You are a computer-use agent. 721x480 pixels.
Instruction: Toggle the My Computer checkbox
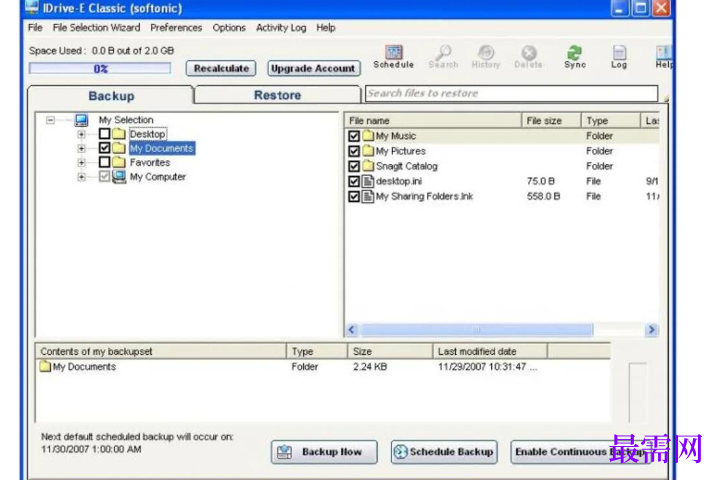(x=104, y=177)
